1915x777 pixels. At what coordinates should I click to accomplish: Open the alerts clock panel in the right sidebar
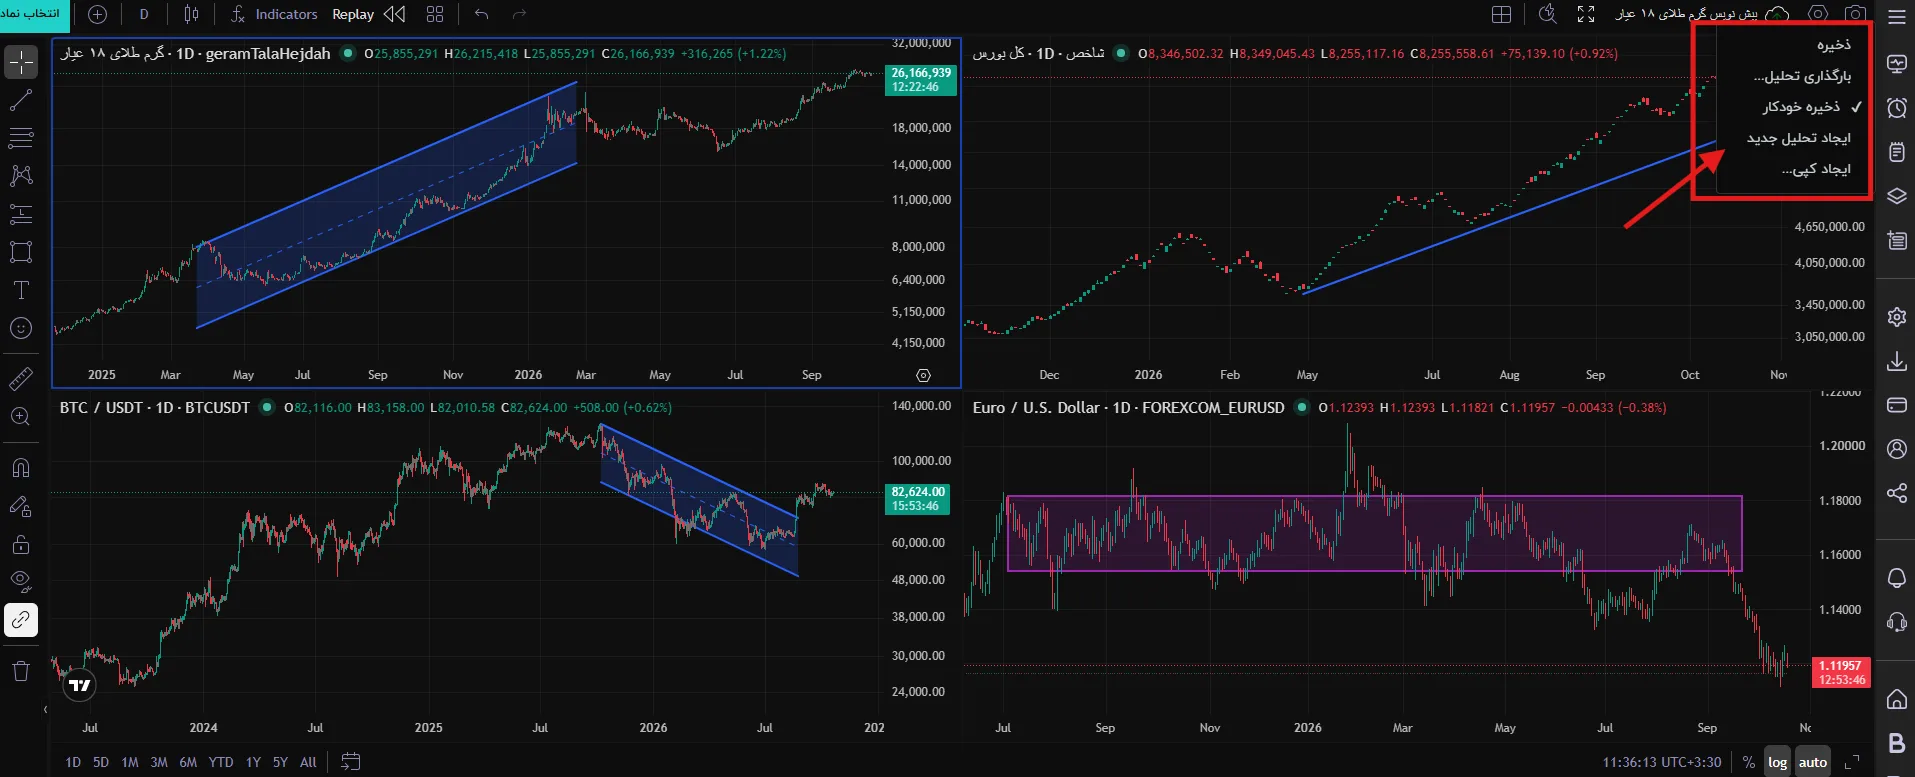pos(1896,108)
